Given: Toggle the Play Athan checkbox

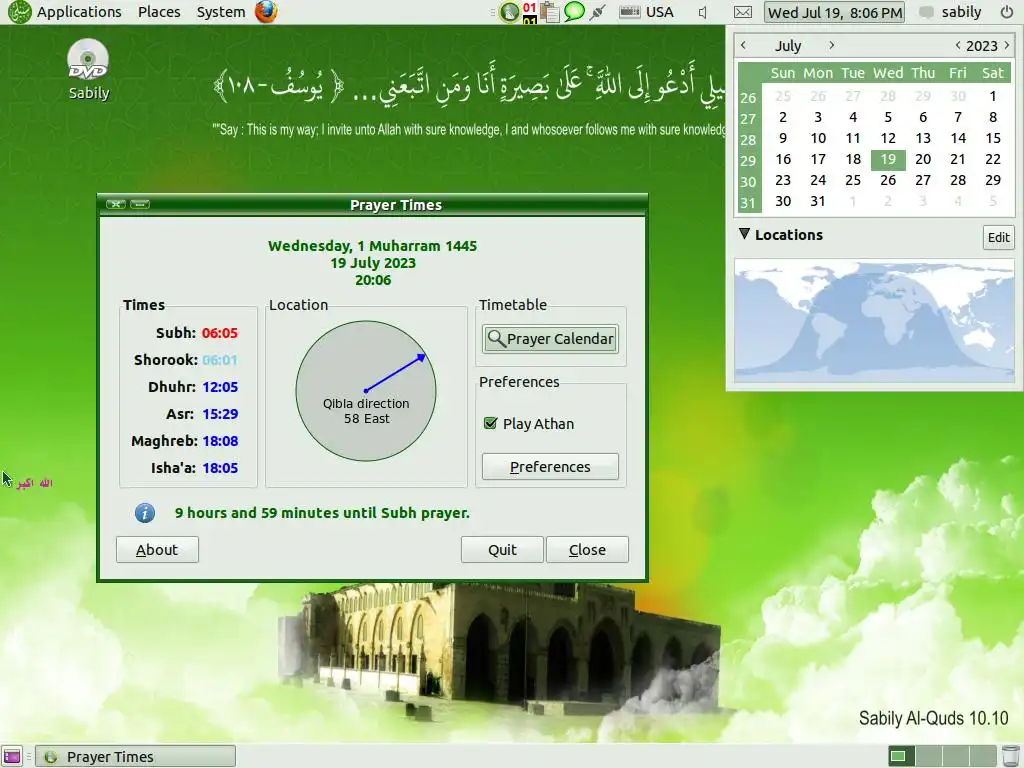Looking at the screenshot, I should (x=490, y=423).
